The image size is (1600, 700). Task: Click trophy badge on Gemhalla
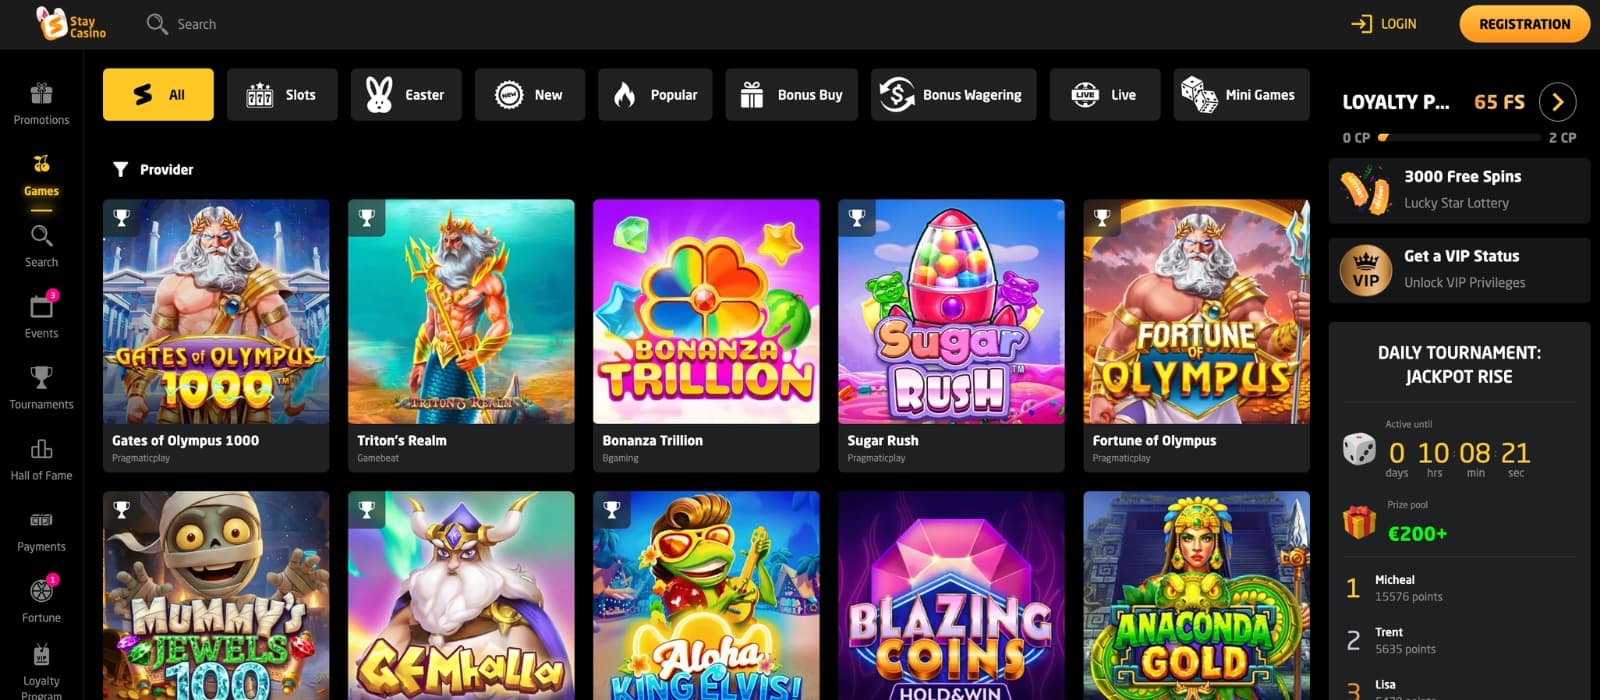366,509
